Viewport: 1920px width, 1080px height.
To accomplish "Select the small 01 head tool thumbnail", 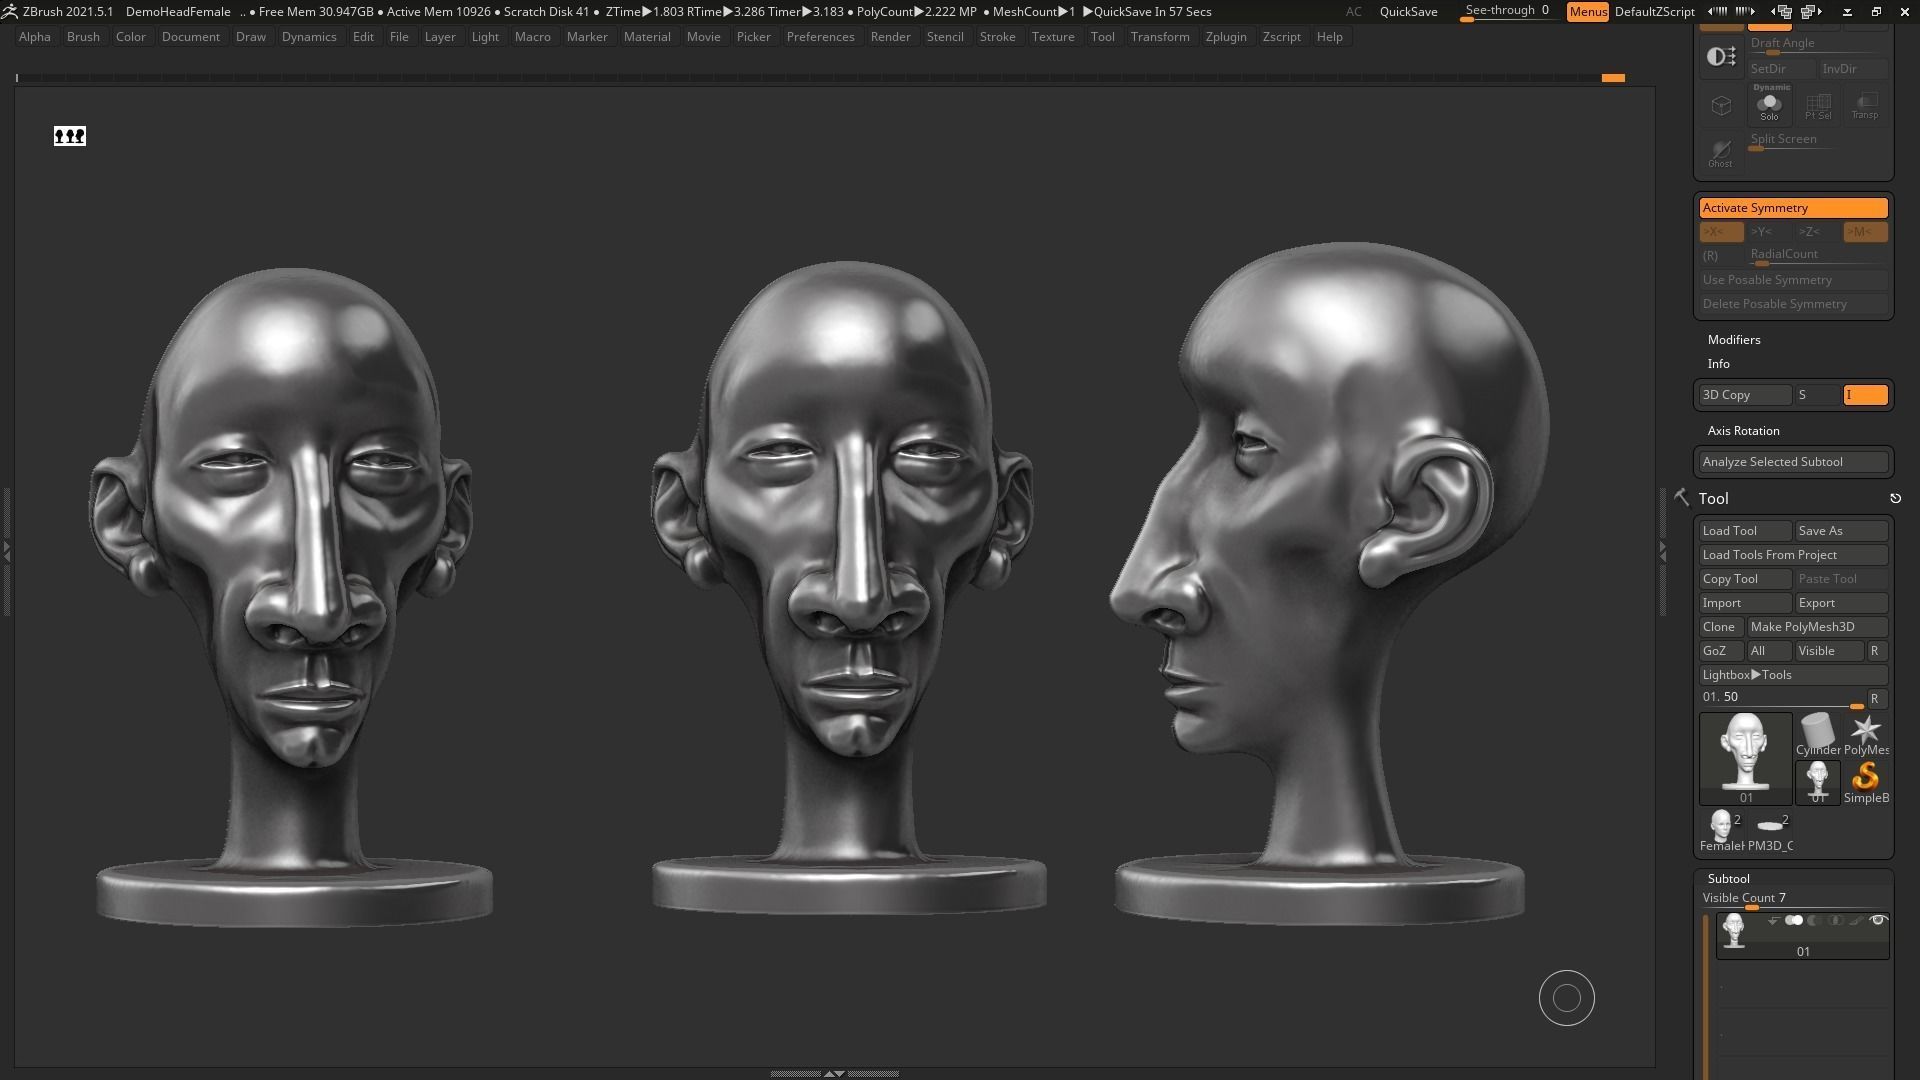I will [x=1817, y=782].
